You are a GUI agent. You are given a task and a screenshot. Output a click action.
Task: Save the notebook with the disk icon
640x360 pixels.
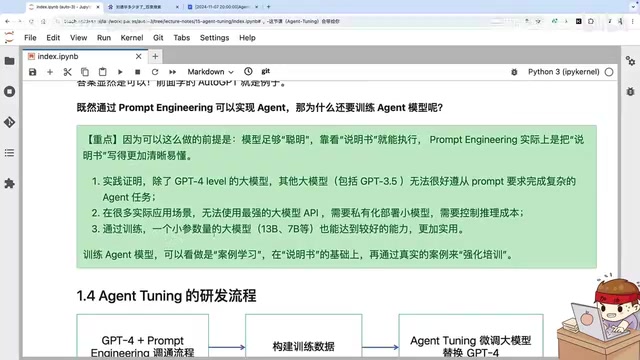(x=33, y=72)
